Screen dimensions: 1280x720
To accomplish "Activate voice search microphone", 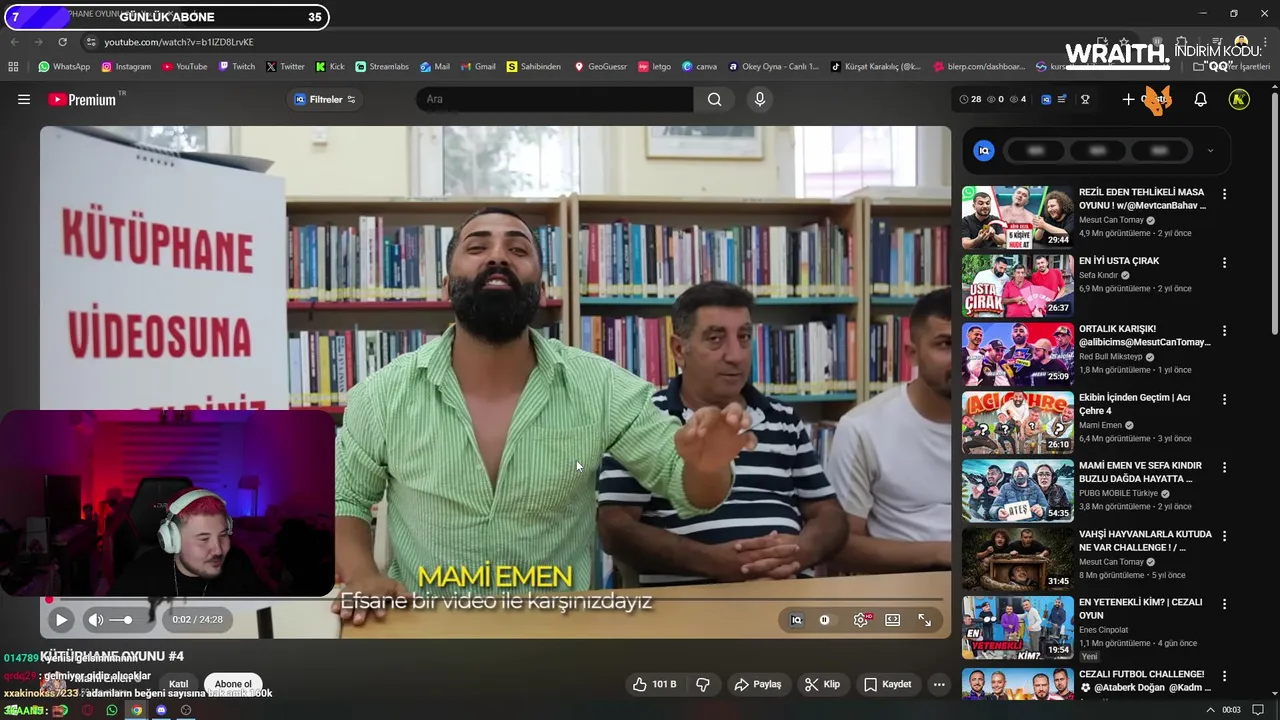I will coord(760,99).
